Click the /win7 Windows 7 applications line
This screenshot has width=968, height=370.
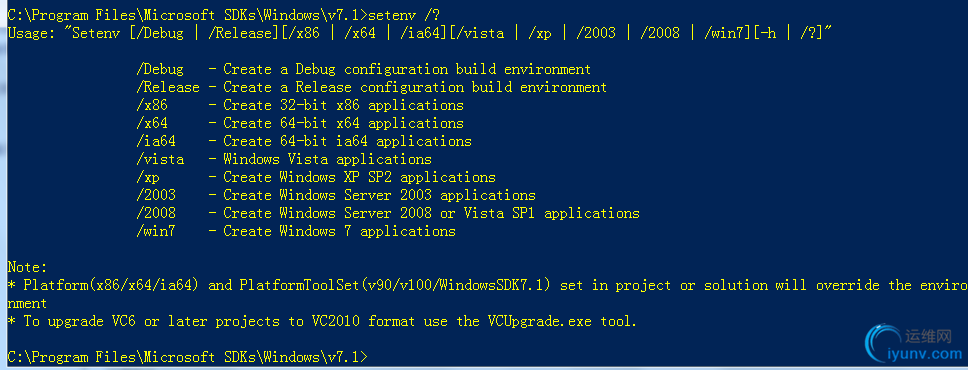(295, 231)
